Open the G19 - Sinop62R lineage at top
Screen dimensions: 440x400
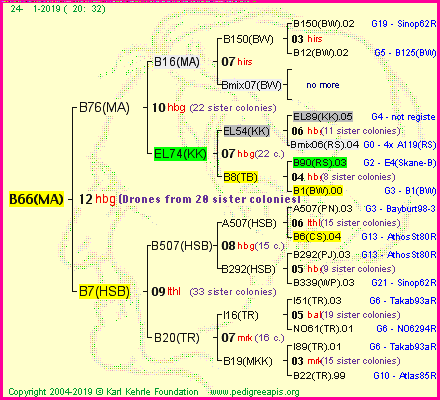click(x=404, y=24)
